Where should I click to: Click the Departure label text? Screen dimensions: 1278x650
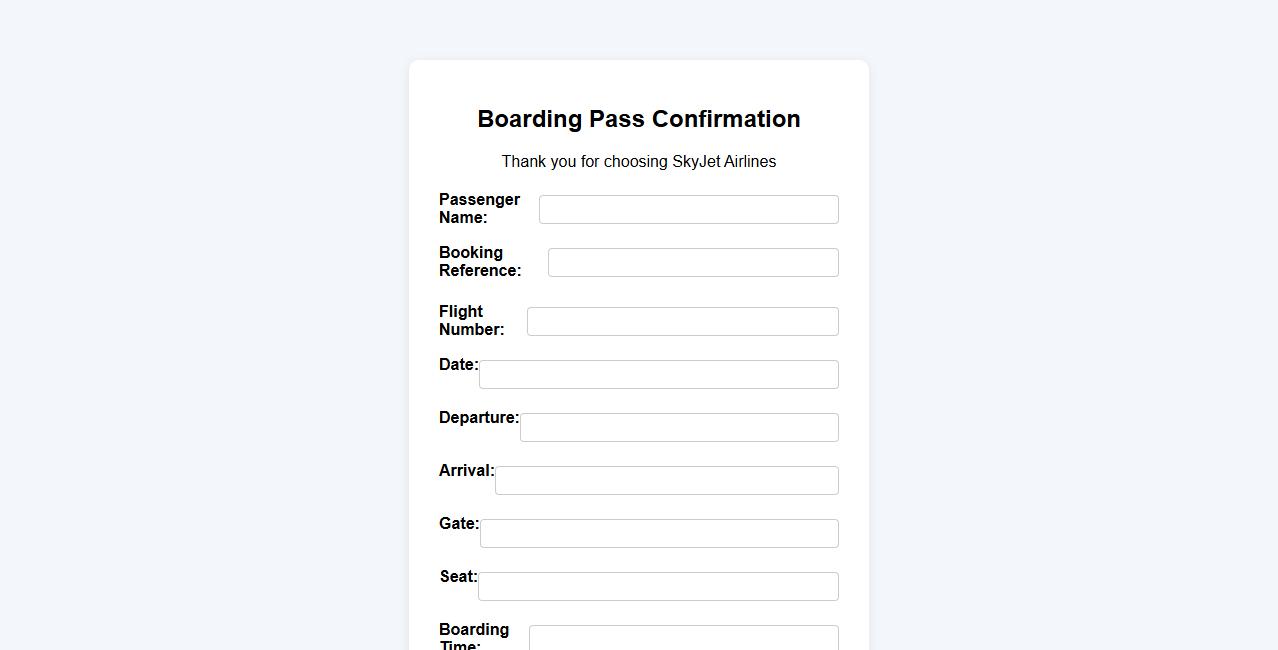(478, 418)
